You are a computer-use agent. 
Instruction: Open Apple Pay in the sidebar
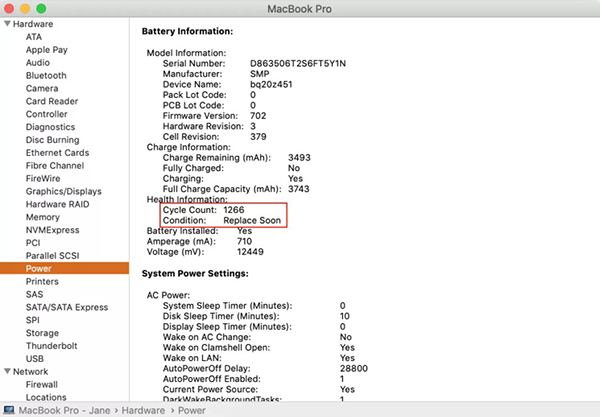pyautogui.click(x=47, y=50)
